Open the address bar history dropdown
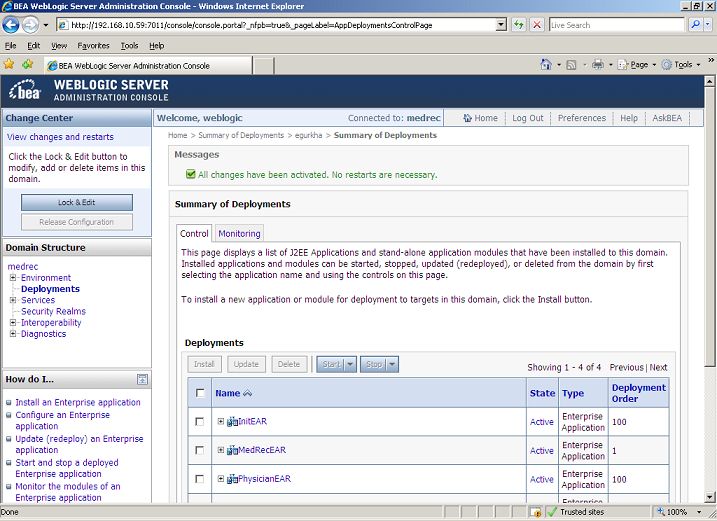Viewport: 717px width, 521px height. click(x=501, y=25)
